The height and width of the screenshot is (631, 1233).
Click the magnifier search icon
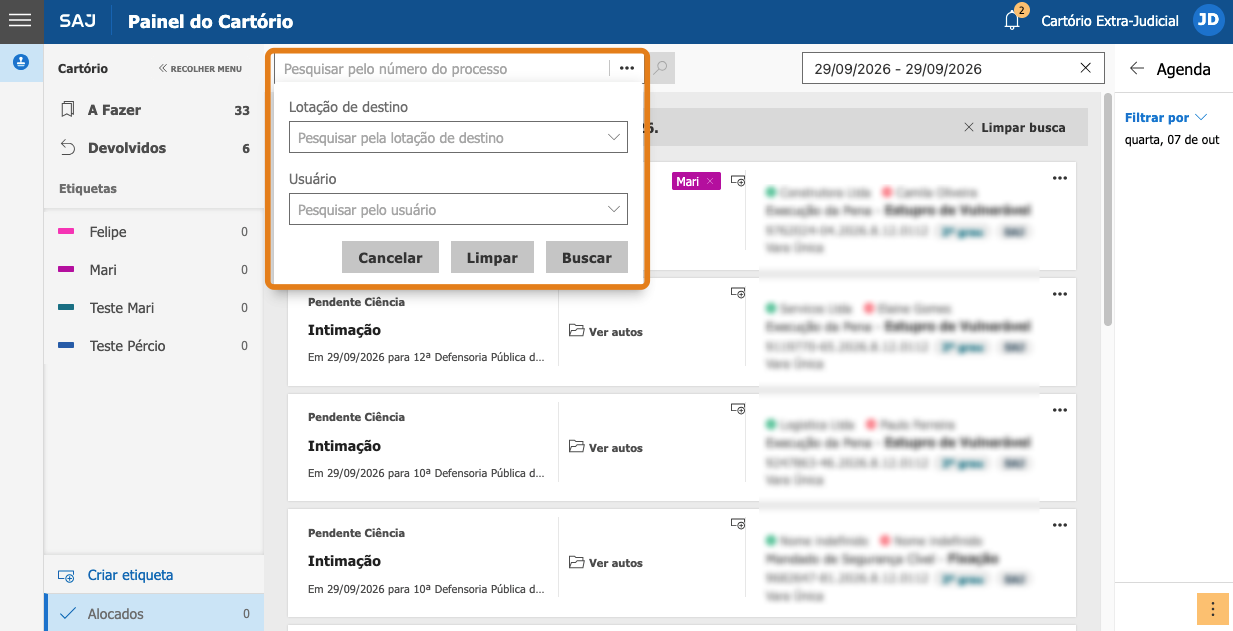661,69
